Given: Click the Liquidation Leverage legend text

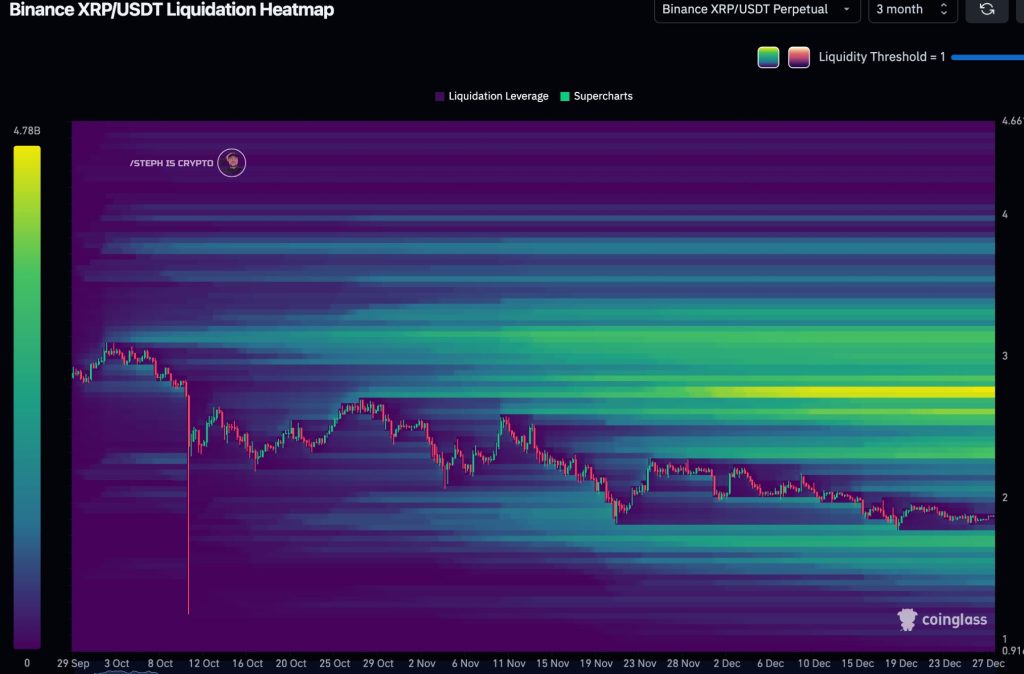Looking at the screenshot, I should coord(498,96).
